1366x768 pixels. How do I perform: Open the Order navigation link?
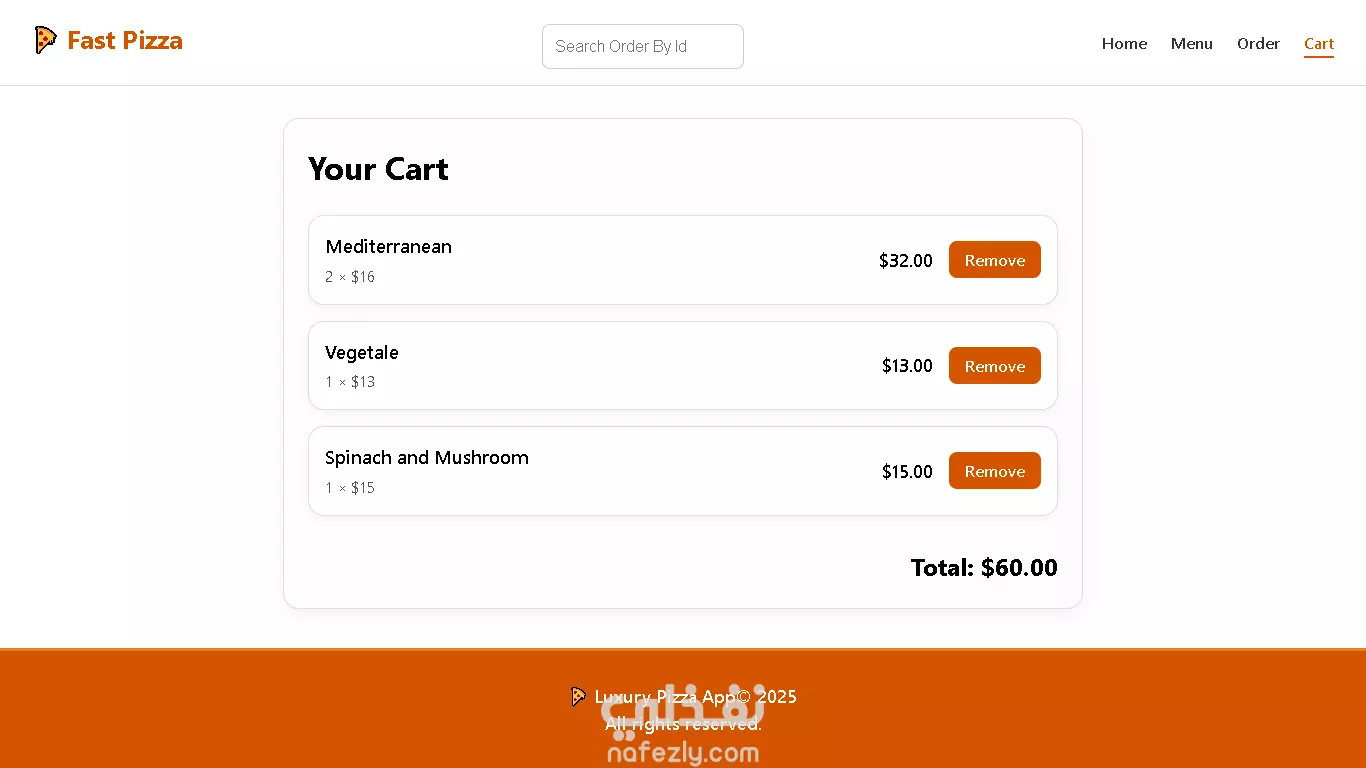(x=1258, y=43)
